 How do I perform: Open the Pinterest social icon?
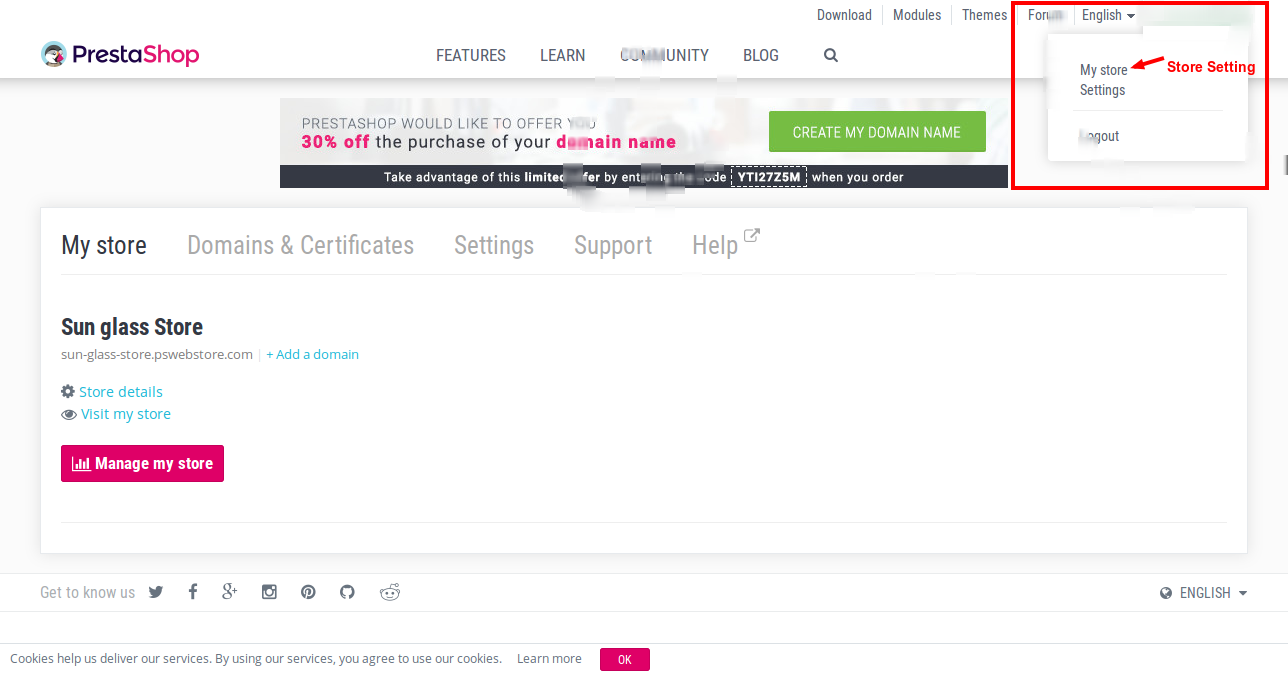308,592
